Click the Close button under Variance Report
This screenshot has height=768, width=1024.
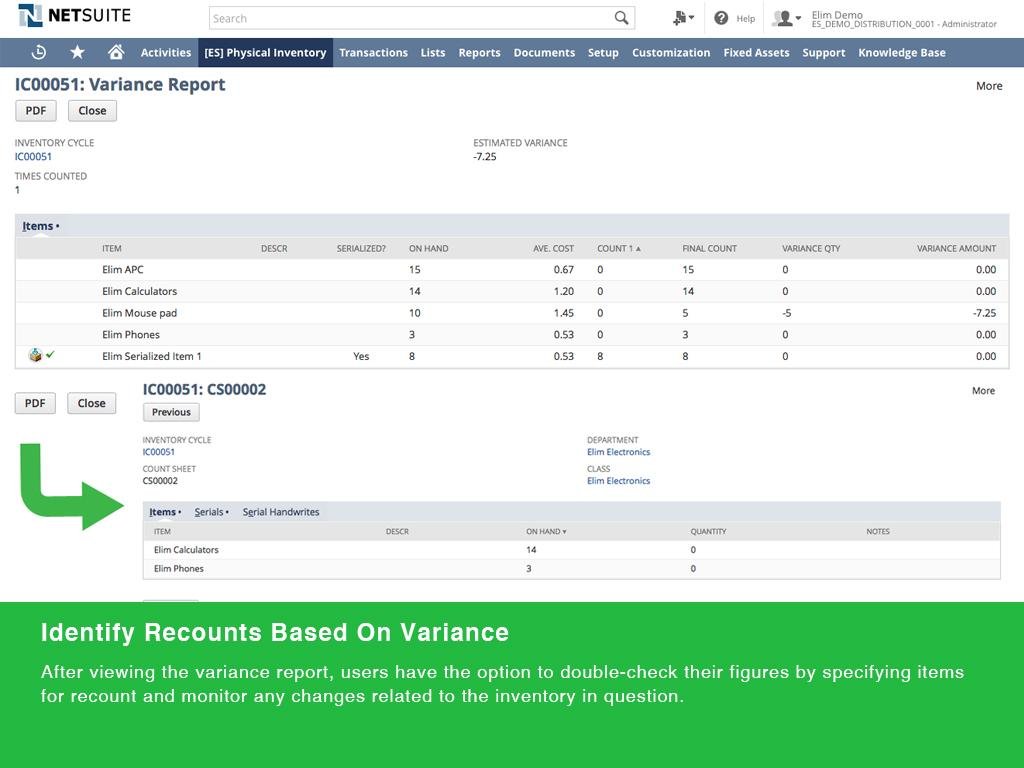[x=92, y=110]
